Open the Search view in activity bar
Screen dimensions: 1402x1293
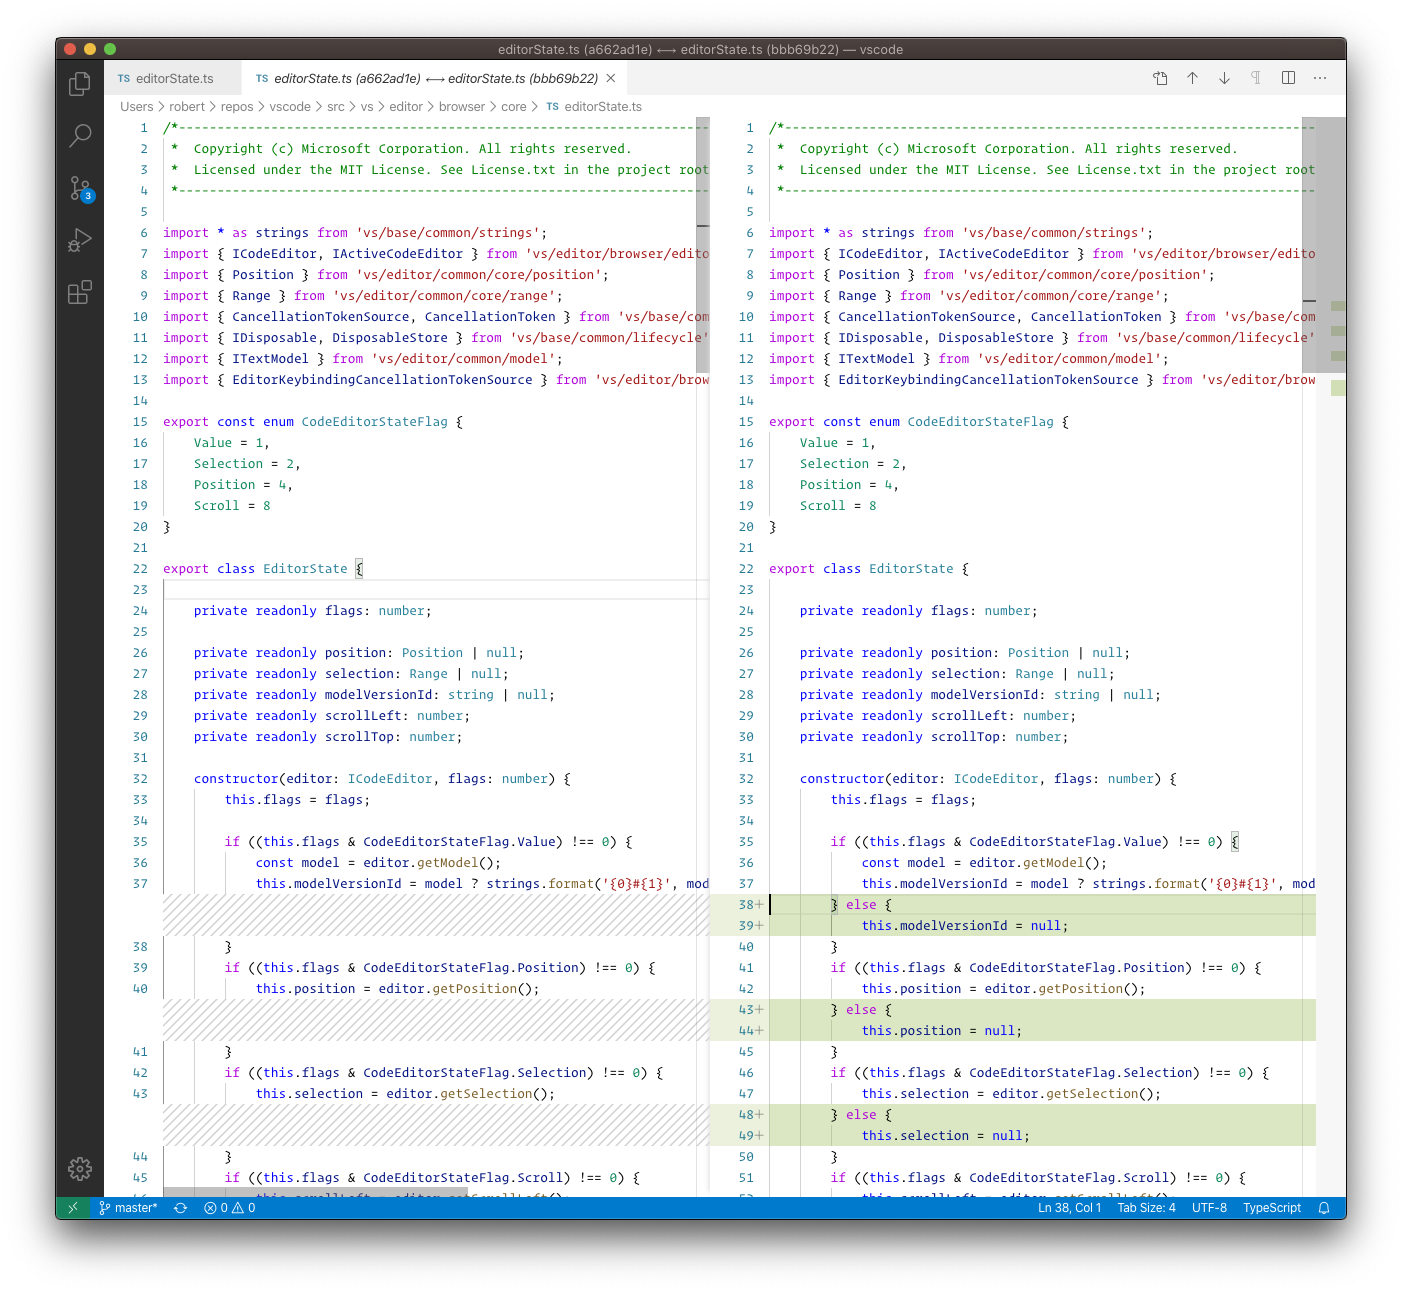tap(80, 136)
